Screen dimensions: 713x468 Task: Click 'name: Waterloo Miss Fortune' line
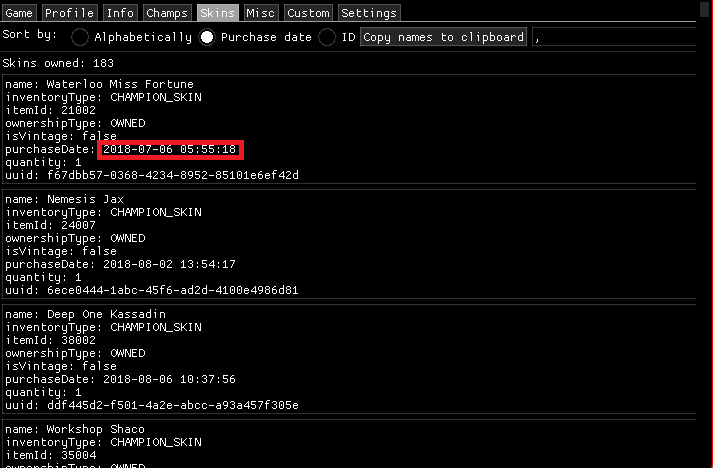point(99,84)
